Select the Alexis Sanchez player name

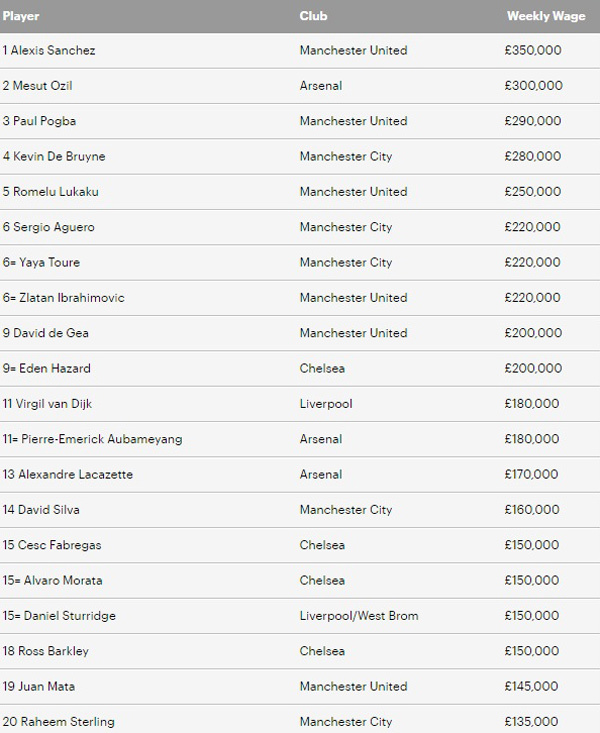click(x=54, y=50)
